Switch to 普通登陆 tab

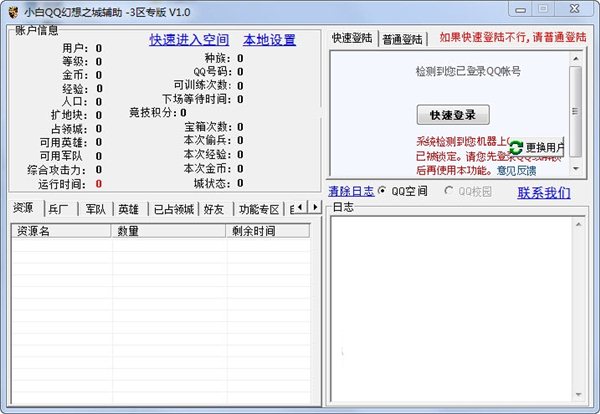tap(402, 39)
